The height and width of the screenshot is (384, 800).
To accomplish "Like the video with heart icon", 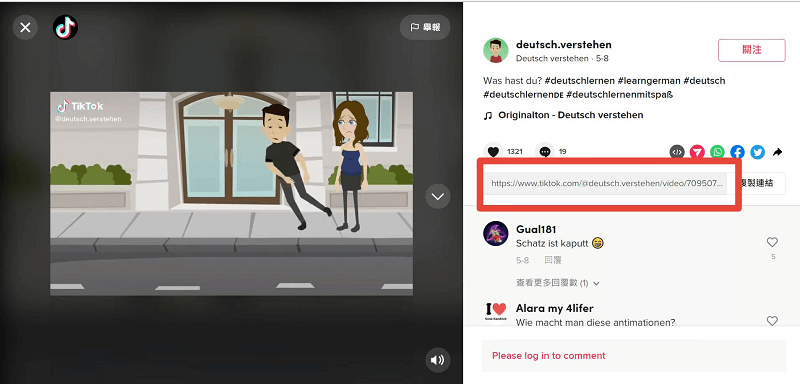I will coord(492,151).
